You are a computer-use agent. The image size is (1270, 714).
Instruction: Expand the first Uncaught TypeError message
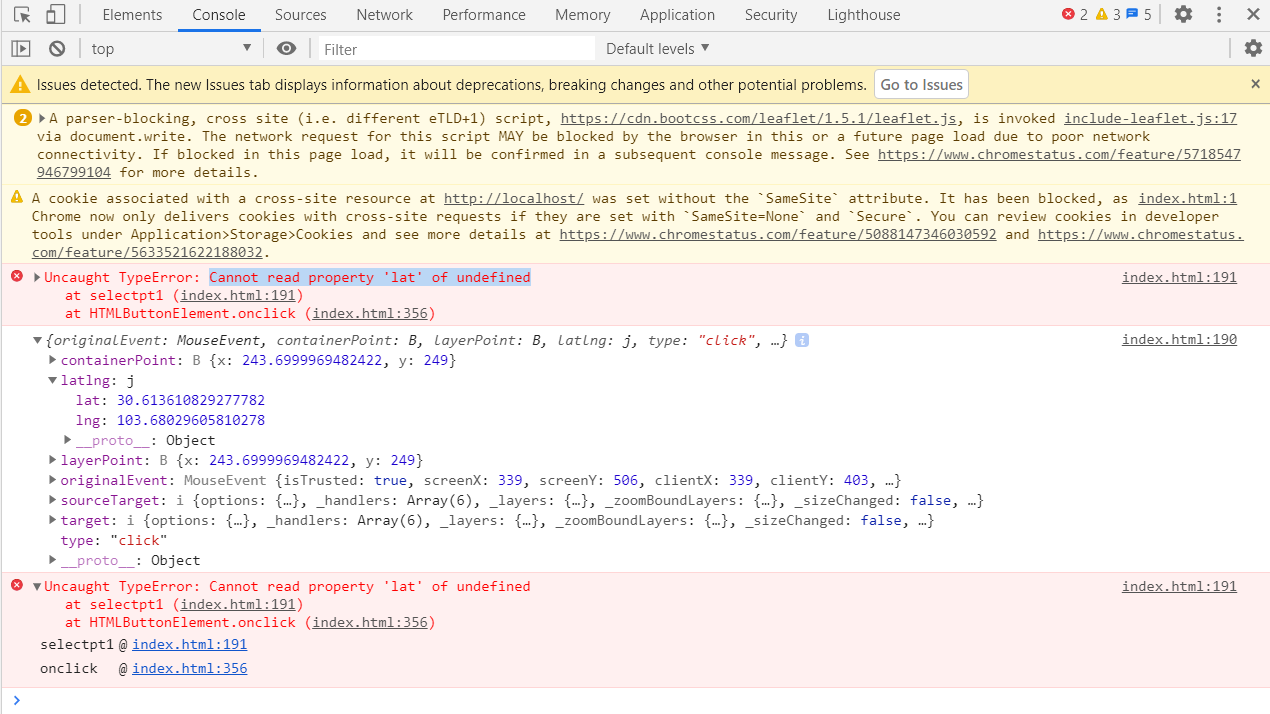(38, 277)
